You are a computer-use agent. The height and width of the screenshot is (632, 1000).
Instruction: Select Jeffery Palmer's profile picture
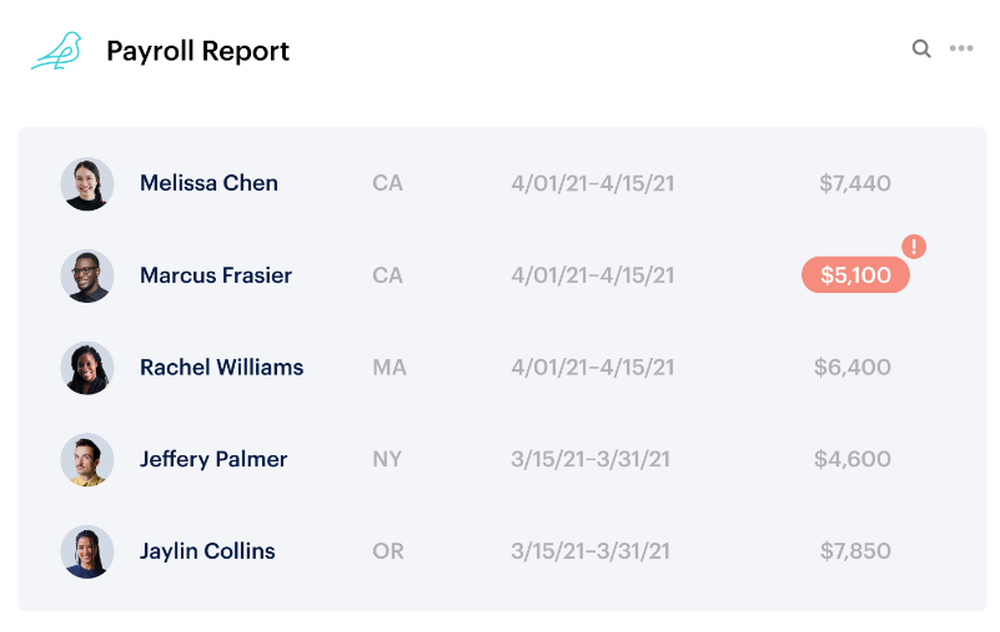[87, 459]
